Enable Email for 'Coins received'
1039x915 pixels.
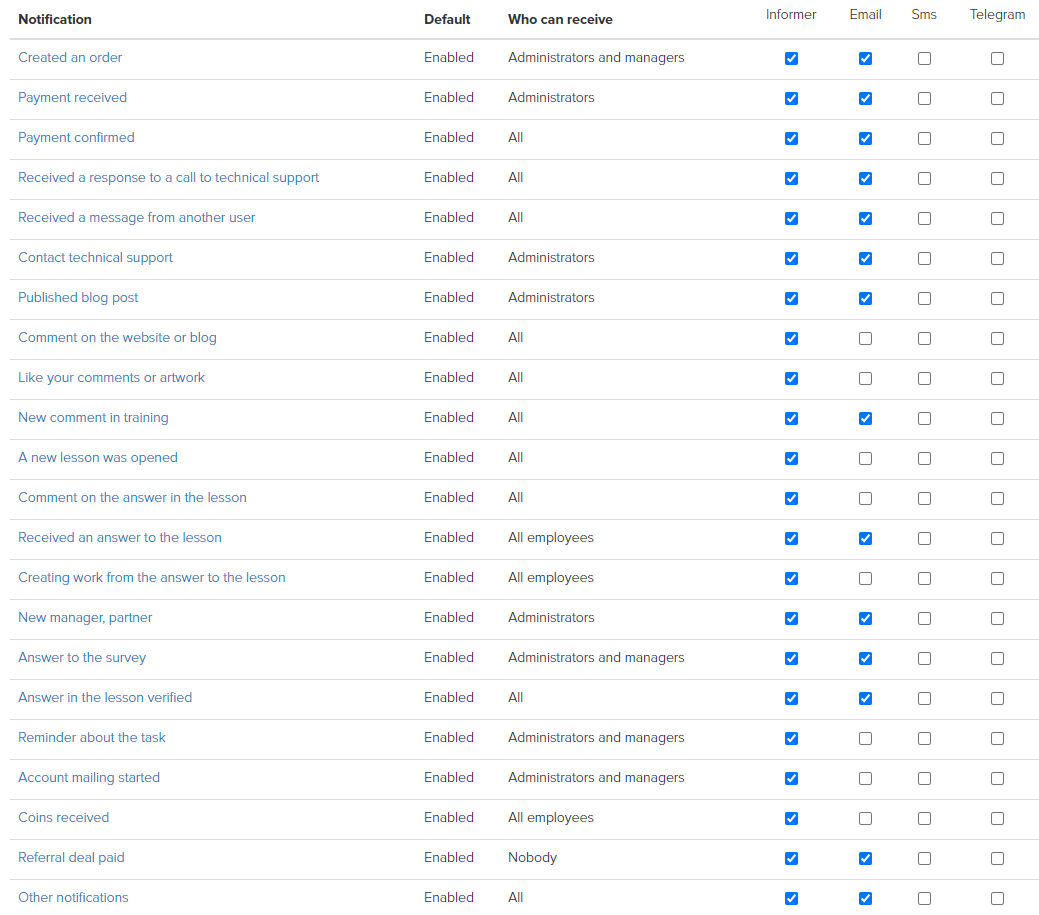coord(865,818)
